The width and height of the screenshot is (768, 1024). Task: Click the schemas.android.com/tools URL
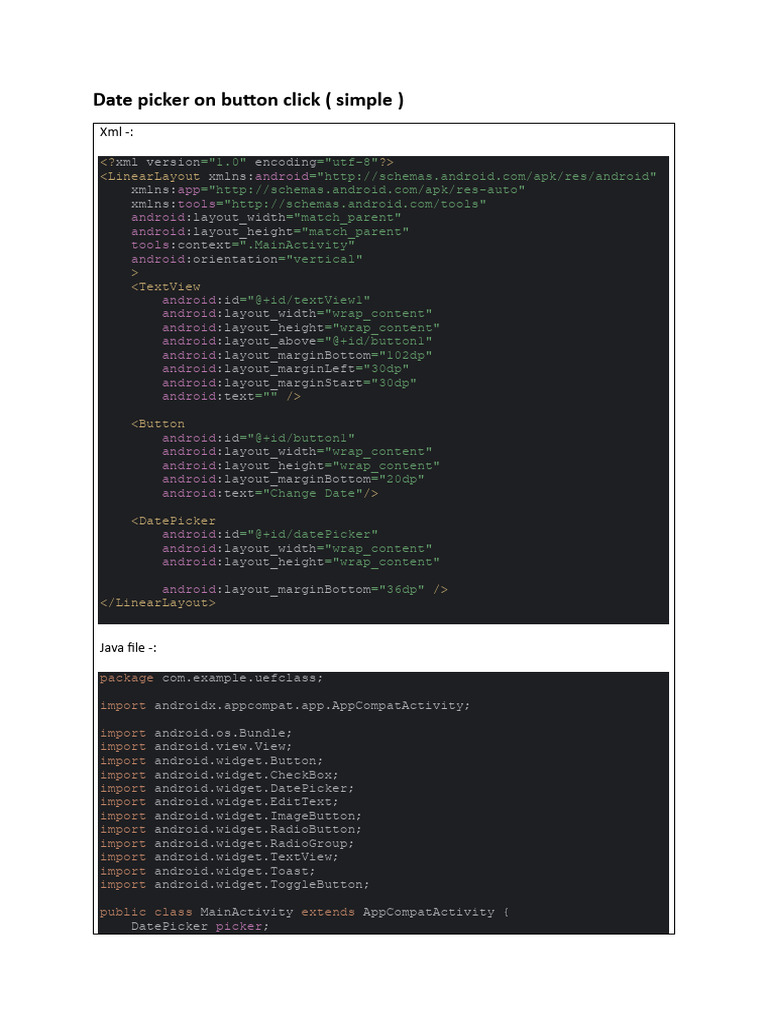(361, 204)
